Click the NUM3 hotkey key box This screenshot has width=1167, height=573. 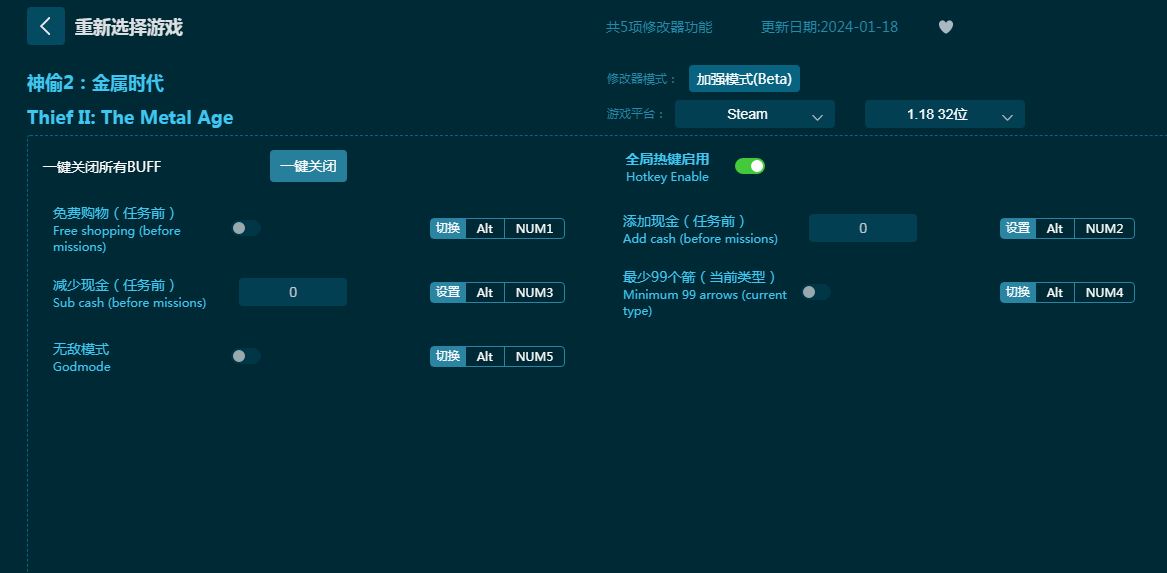point(534,292)
